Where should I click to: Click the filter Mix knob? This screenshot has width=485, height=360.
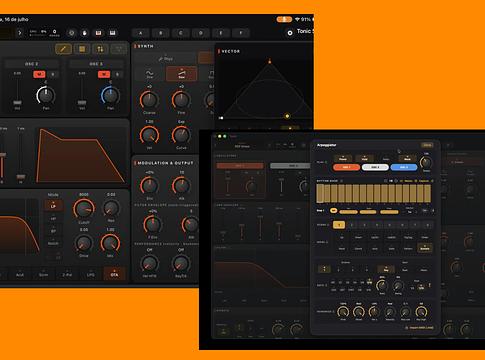pyautogui.click(x=110, y=244)
